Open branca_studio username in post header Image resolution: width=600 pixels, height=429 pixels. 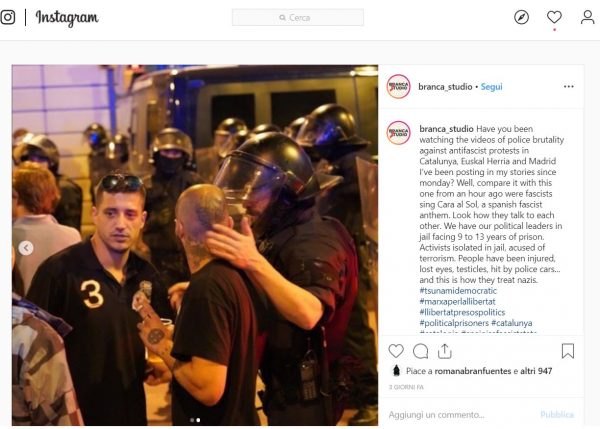click(445, 87)
